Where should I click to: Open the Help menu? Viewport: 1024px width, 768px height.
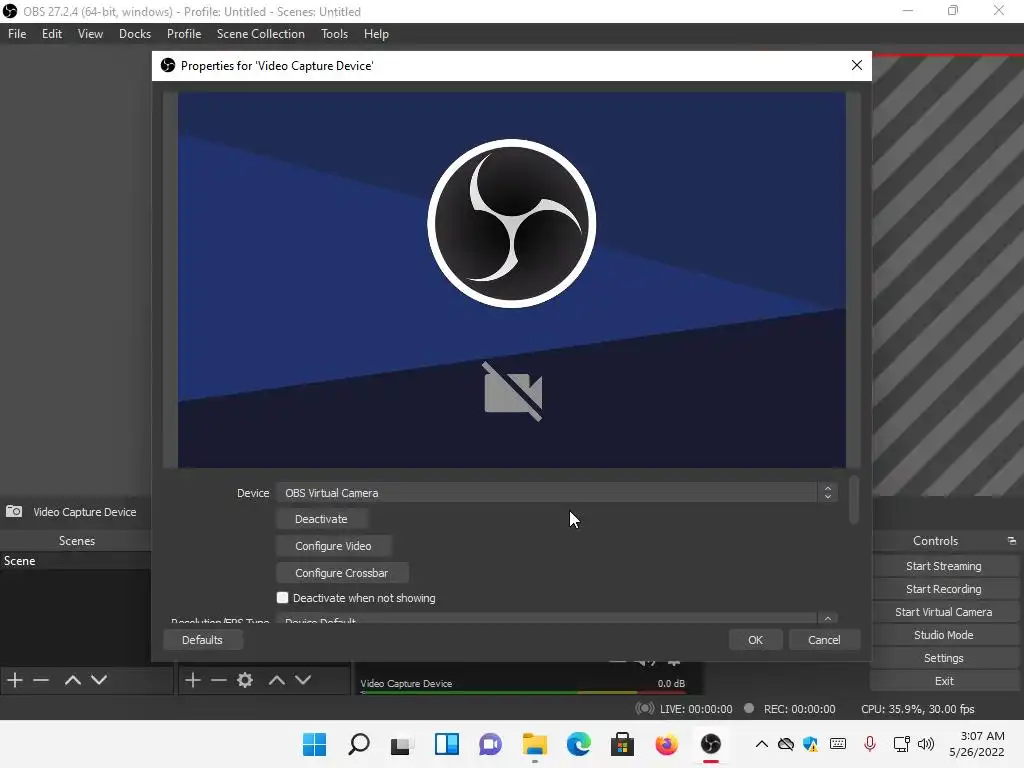click(x=376, y=34)
